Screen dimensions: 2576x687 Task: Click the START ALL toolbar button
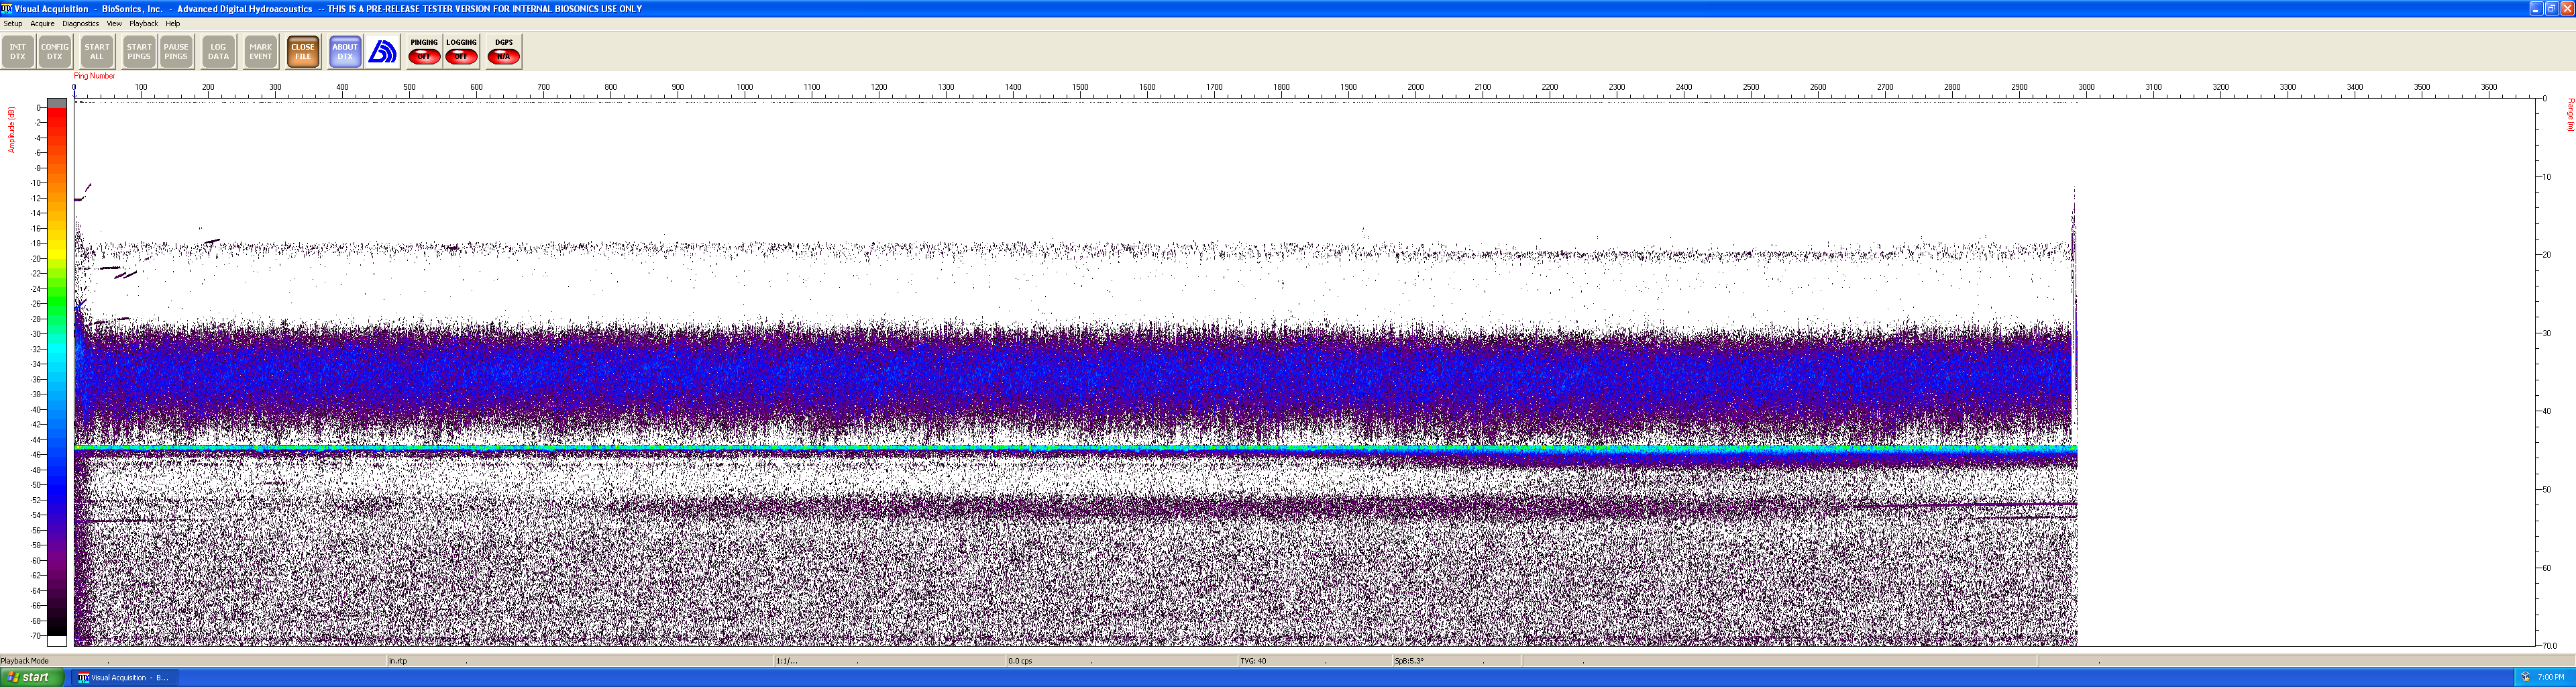(97, 52)
